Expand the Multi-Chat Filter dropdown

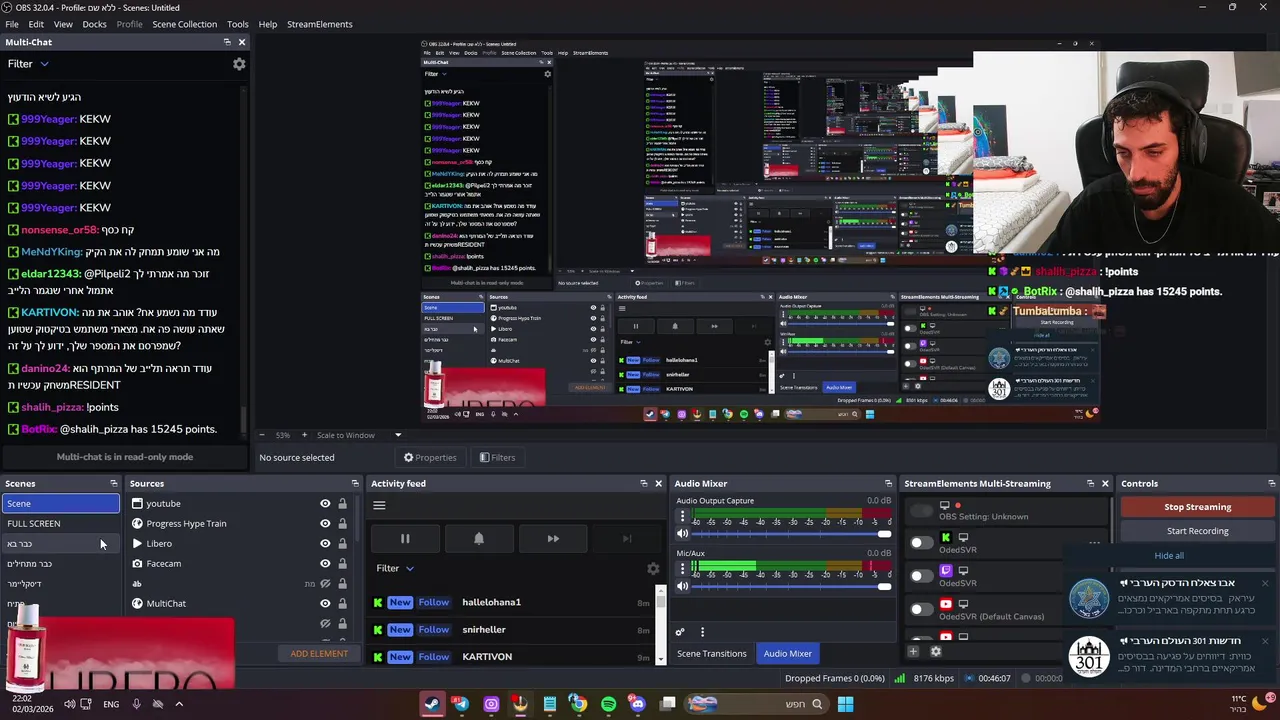click(x=28, y=64)
